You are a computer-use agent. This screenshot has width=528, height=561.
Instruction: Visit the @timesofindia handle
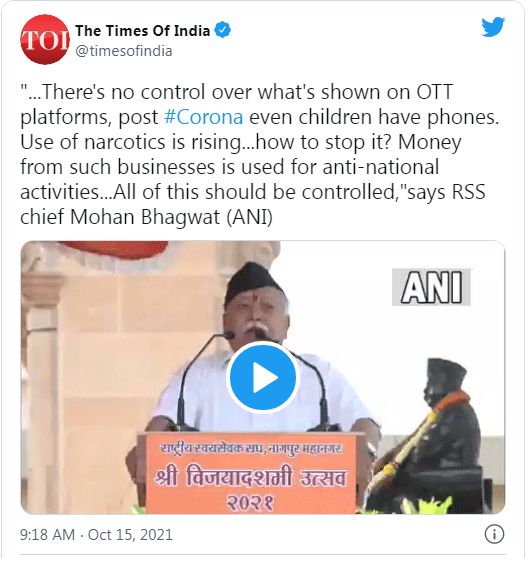point(124,51)
